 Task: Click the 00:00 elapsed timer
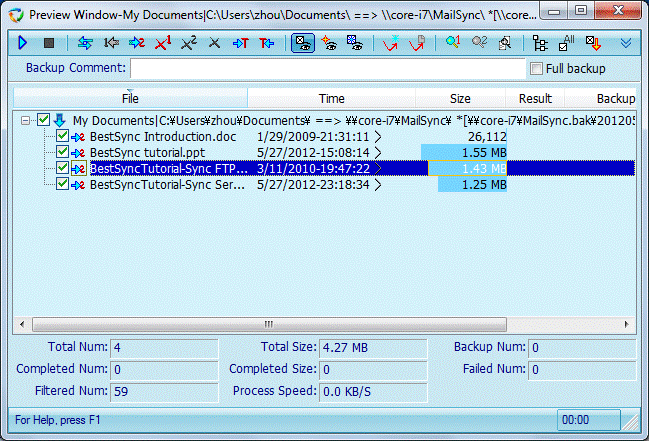tap(589, 420)
